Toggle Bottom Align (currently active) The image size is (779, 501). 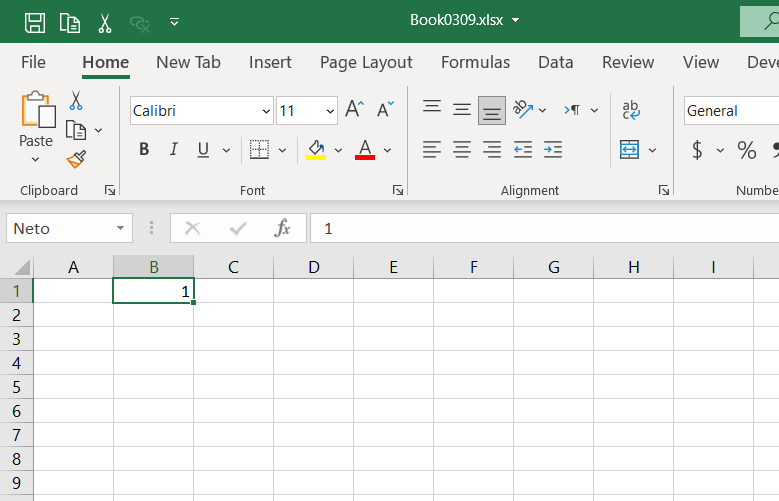(492, 110)
